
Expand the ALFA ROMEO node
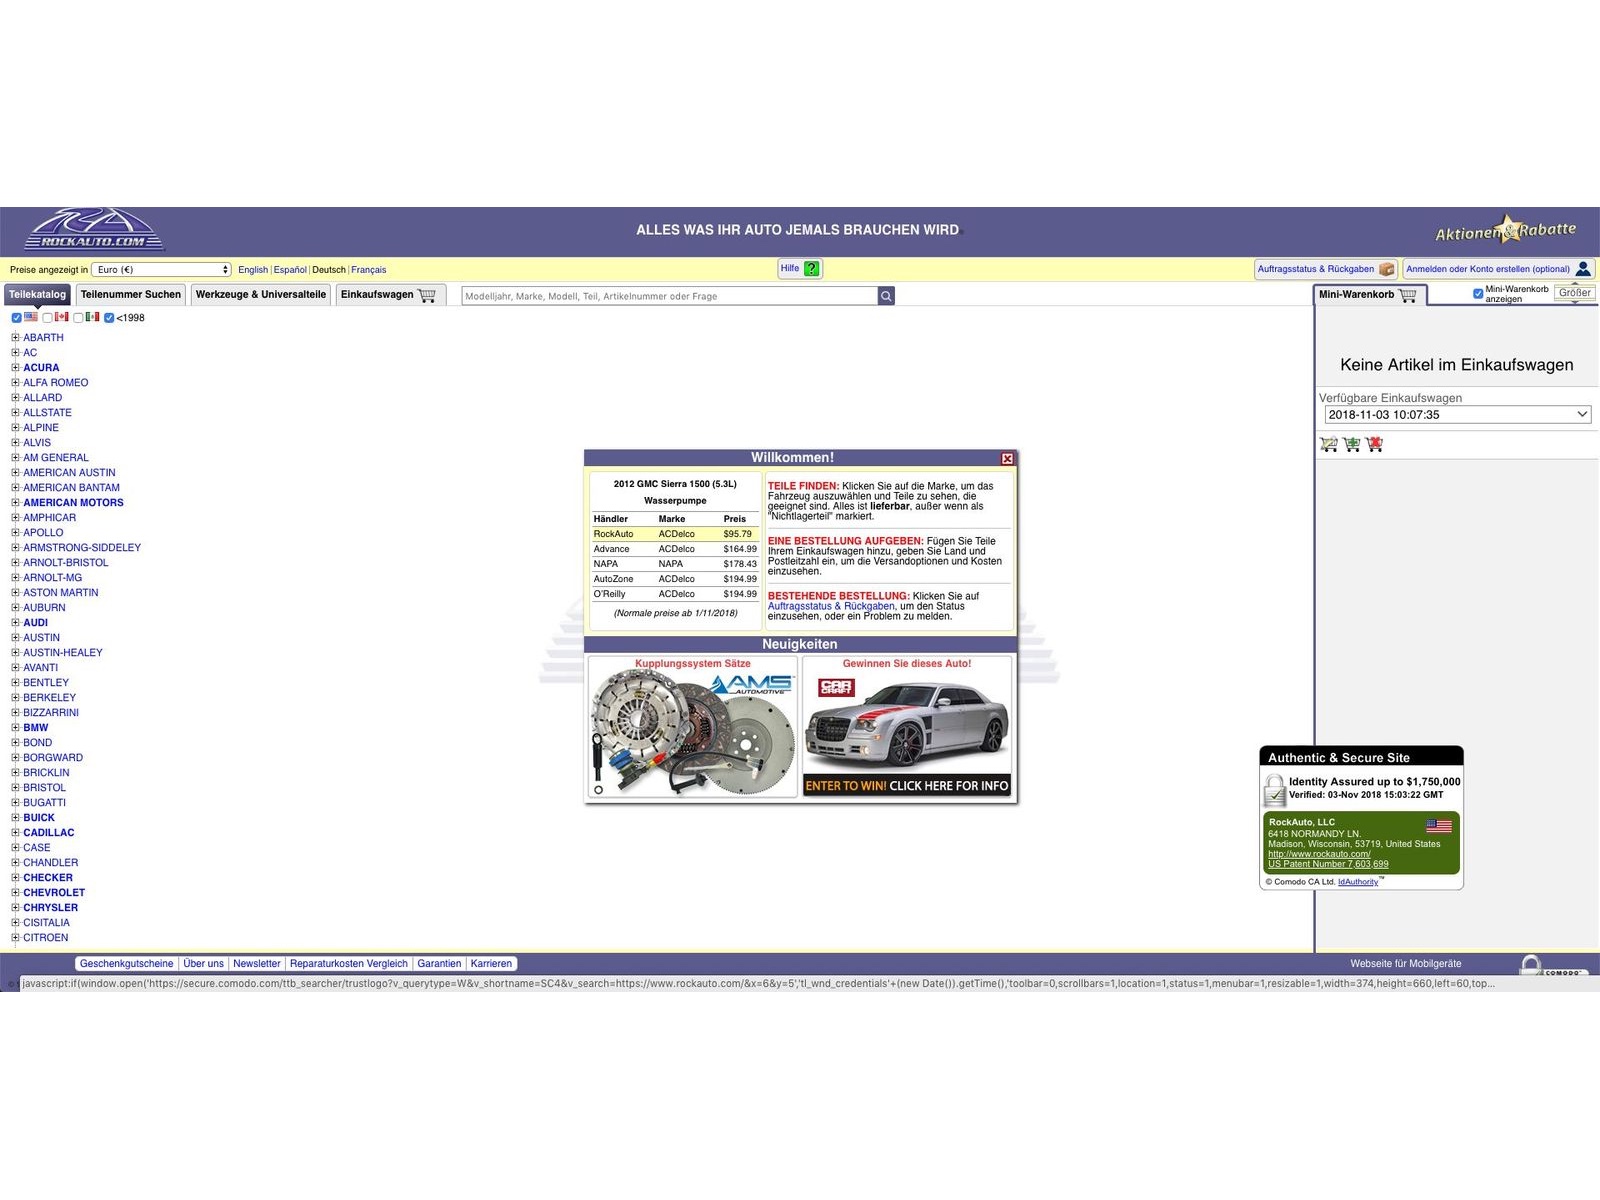click(x=15, y=383)
